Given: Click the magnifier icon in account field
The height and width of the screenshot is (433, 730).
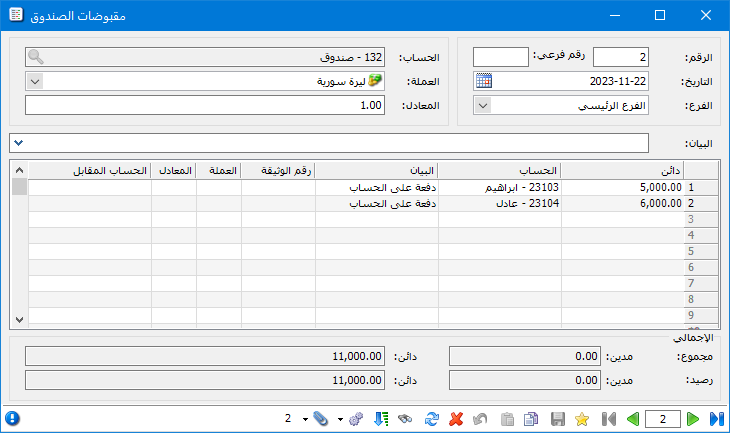Looking at the screenshot, I should coord(36,57).
